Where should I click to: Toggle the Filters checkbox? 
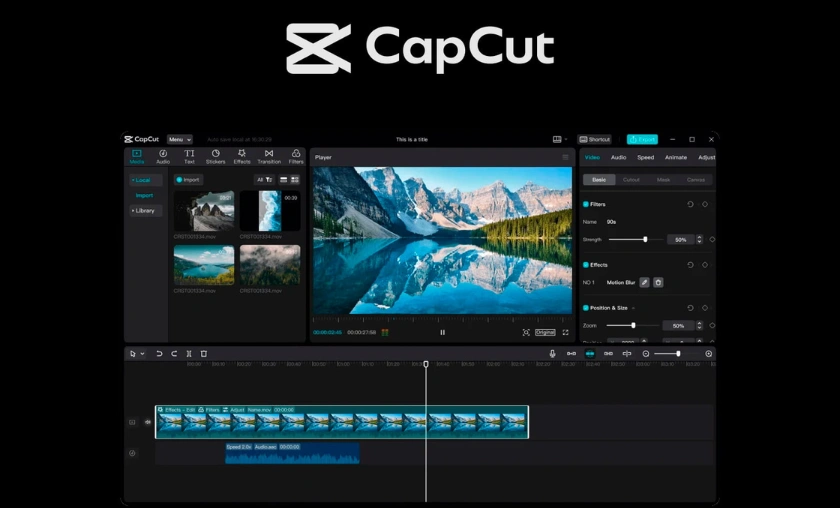[x=586, y=204]
